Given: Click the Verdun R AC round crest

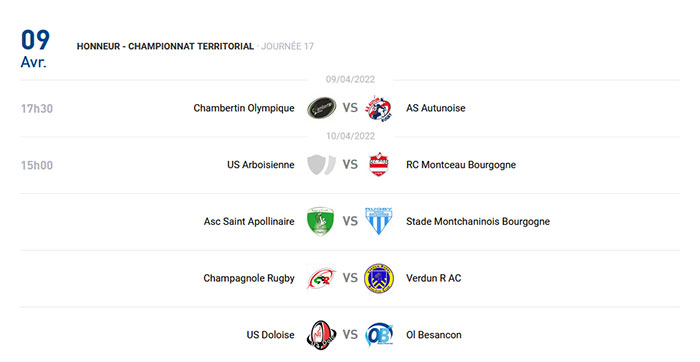Looking at the screenshot, I should 379,278.
